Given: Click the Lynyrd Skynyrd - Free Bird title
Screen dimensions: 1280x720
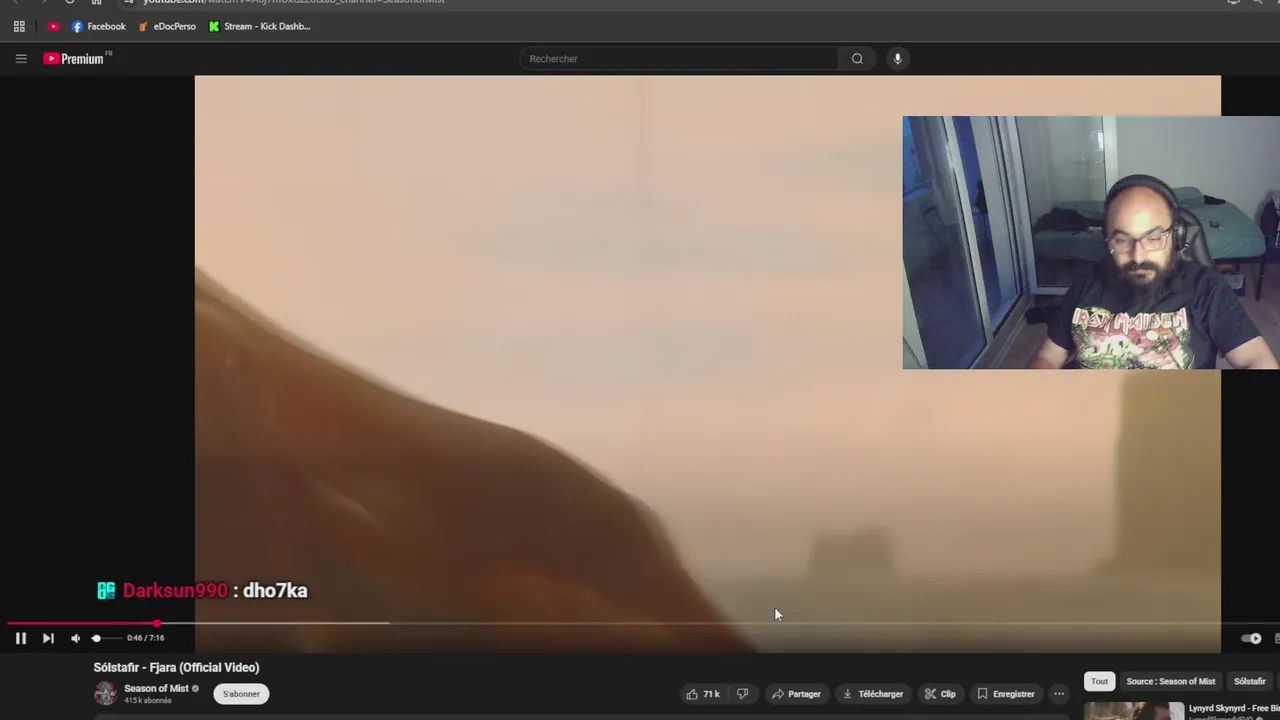Looking at the screenshot, I should click(1234, 708).
